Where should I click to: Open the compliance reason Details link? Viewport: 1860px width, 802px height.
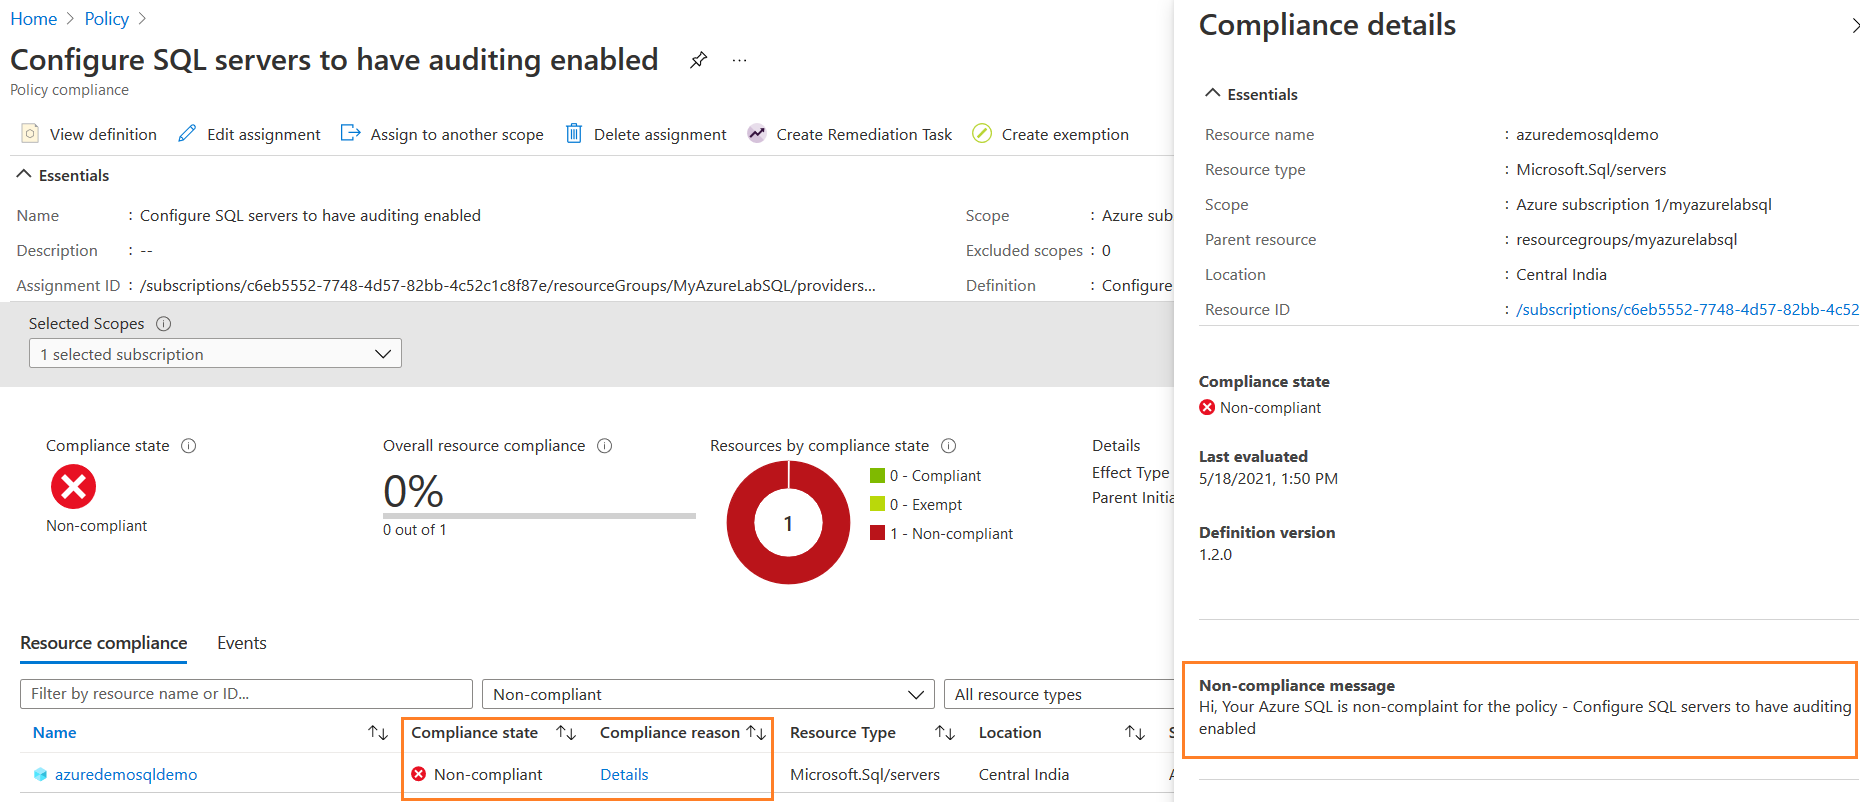(x=624, y=775)
